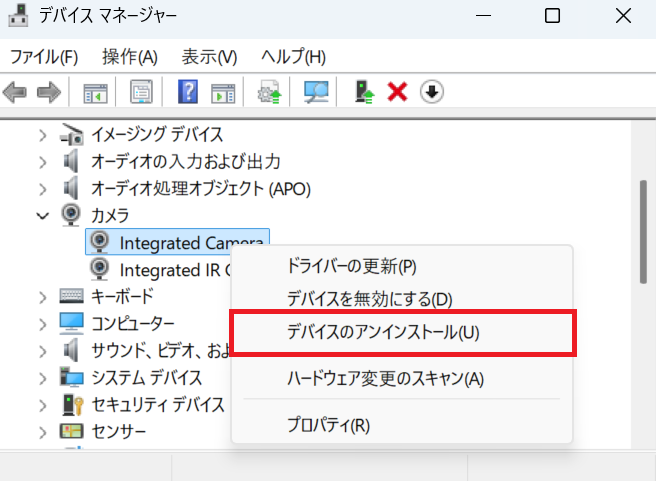Click the セキュリティ デバイス key icon
This screenshot has height=481, width=656.
coord(72,404)
